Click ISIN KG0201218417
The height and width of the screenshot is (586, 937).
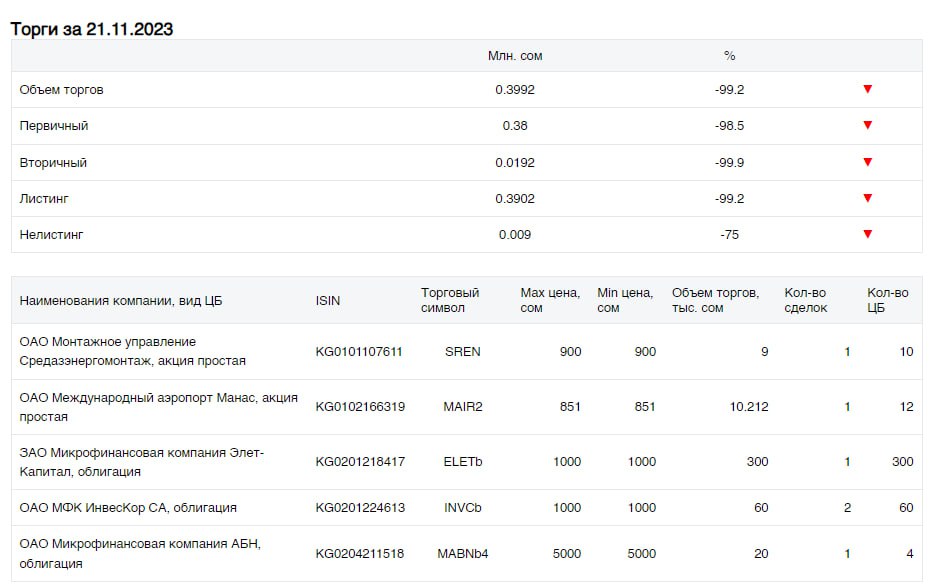coord(360,462)
